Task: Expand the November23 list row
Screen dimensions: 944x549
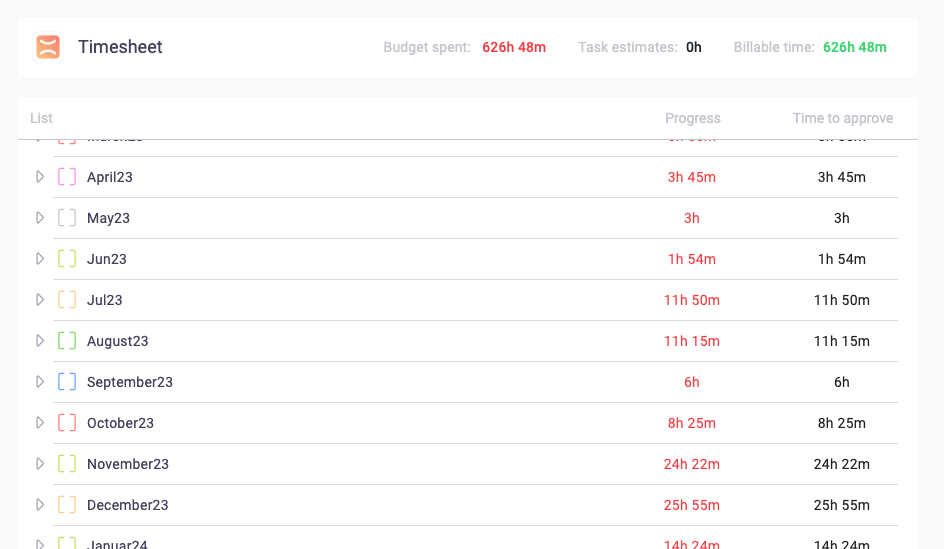Action: click(40, 464)
